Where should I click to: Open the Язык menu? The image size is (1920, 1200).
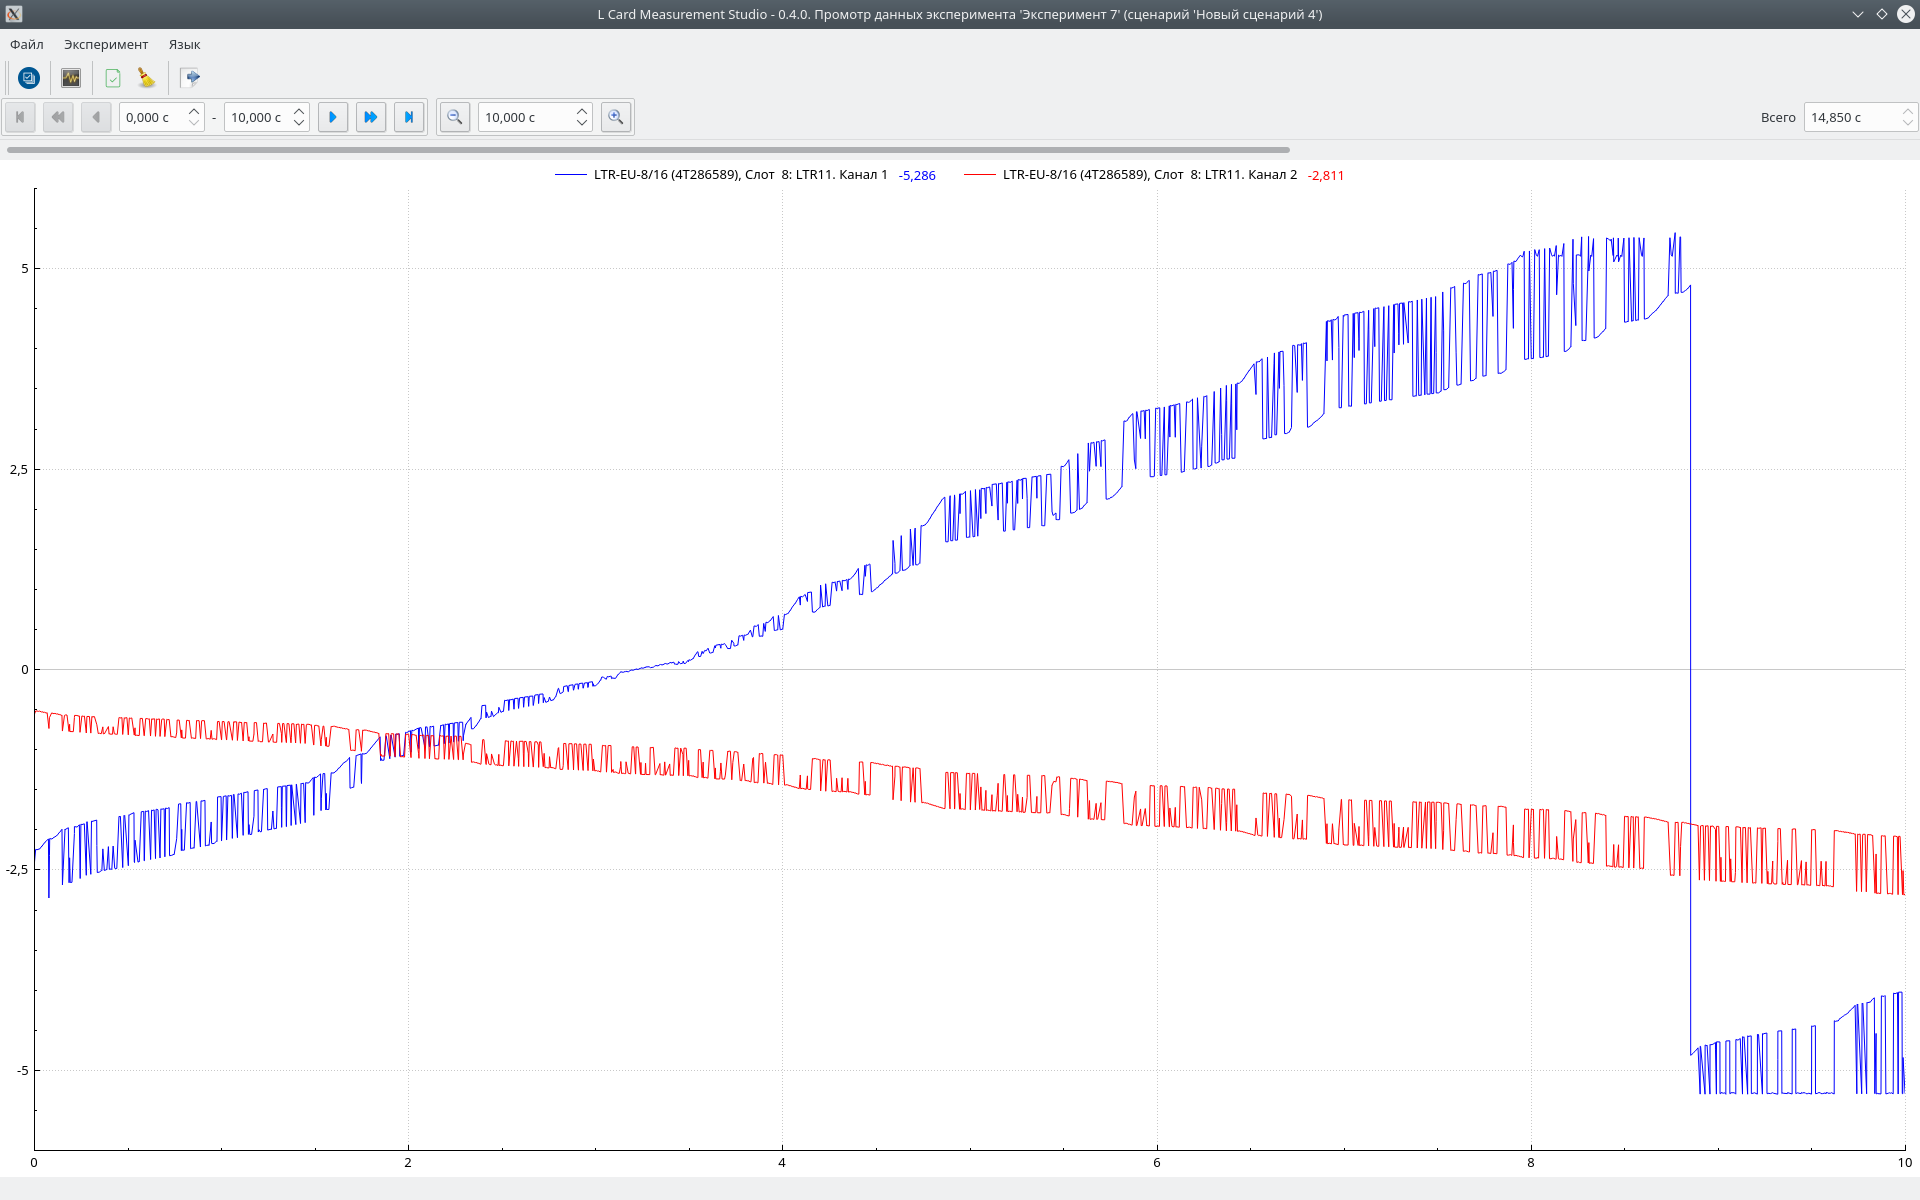tap(184, 44)
